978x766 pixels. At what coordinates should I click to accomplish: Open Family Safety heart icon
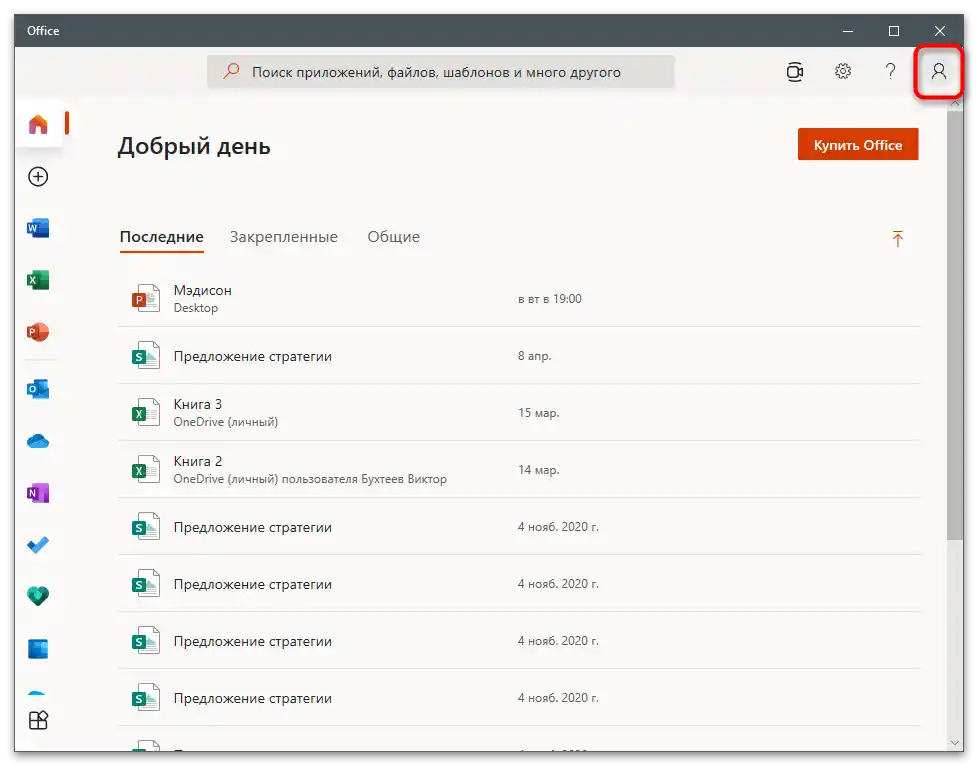[38, 596]
